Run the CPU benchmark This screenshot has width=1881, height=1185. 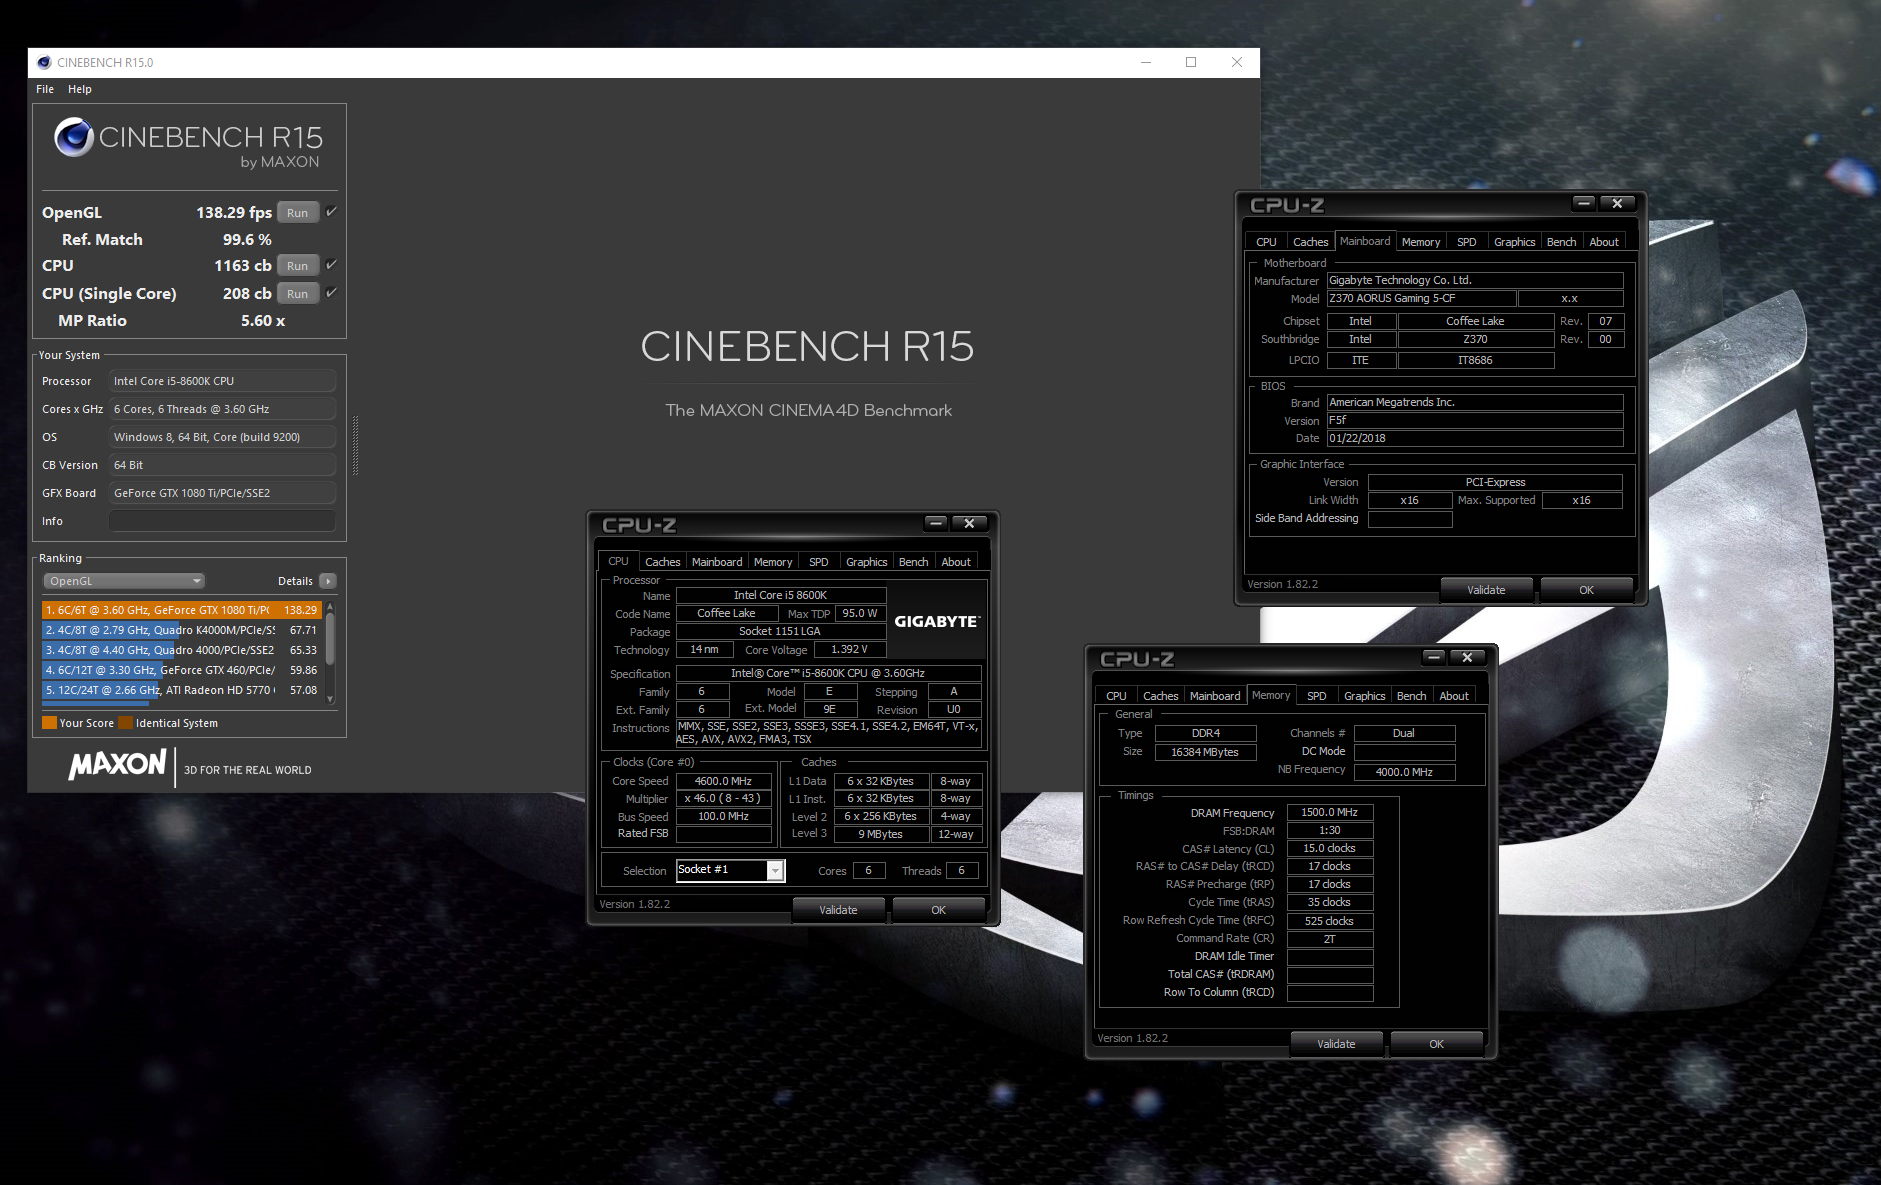pos(298,266)
